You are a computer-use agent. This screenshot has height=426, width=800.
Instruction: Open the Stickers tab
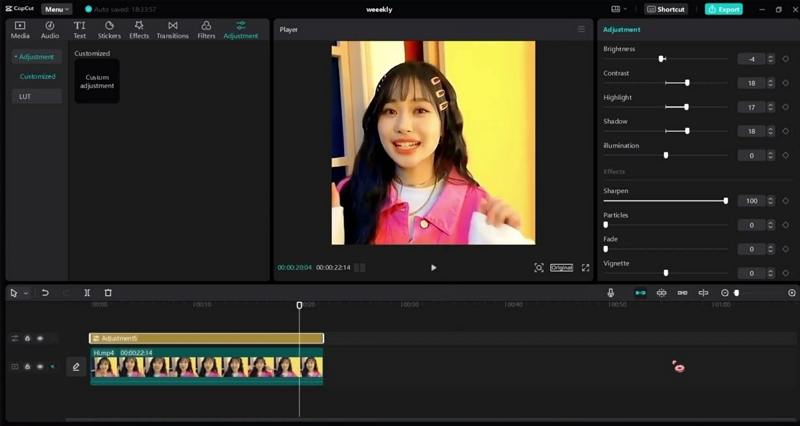point(109,30)
